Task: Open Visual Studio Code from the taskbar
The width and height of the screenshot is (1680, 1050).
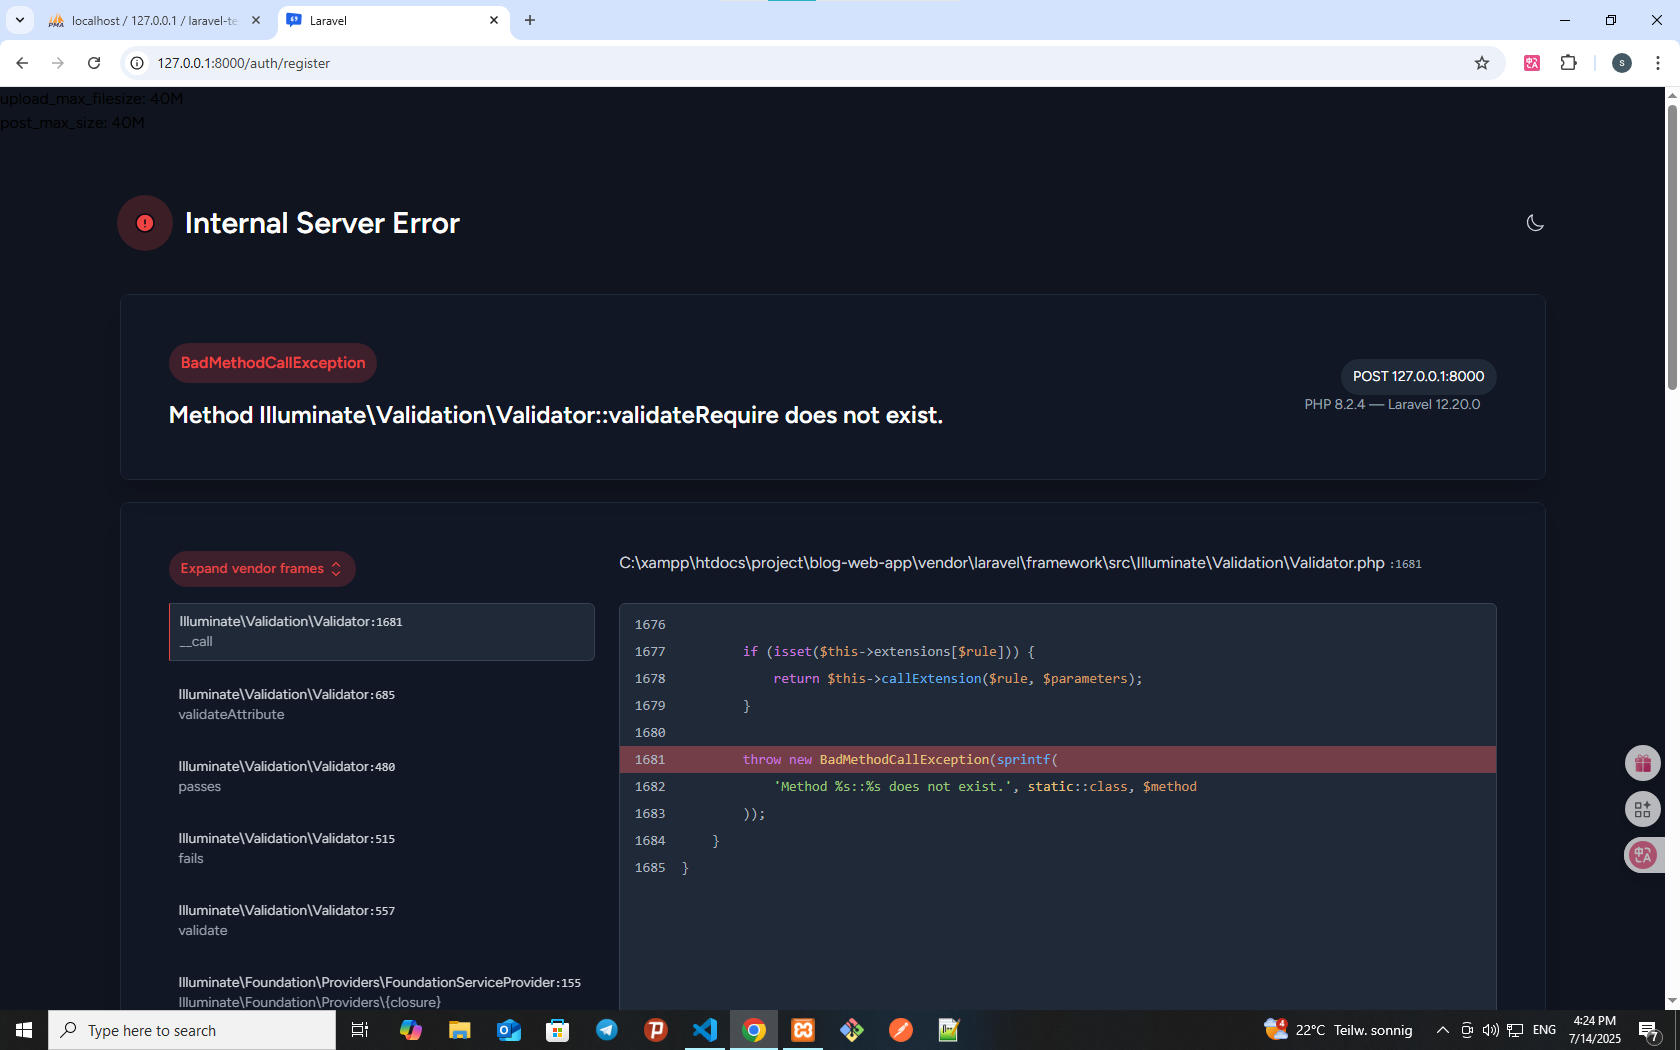Action: [x=705, y=1030]
